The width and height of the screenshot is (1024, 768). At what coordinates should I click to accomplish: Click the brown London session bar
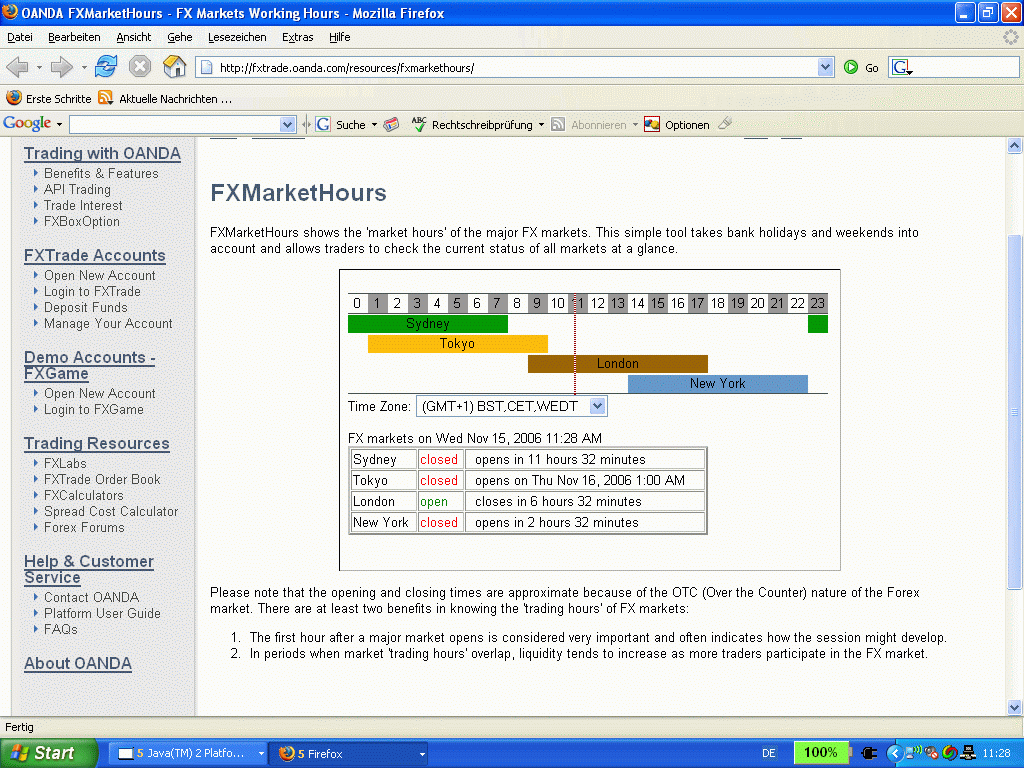click(x=618, y=364)
